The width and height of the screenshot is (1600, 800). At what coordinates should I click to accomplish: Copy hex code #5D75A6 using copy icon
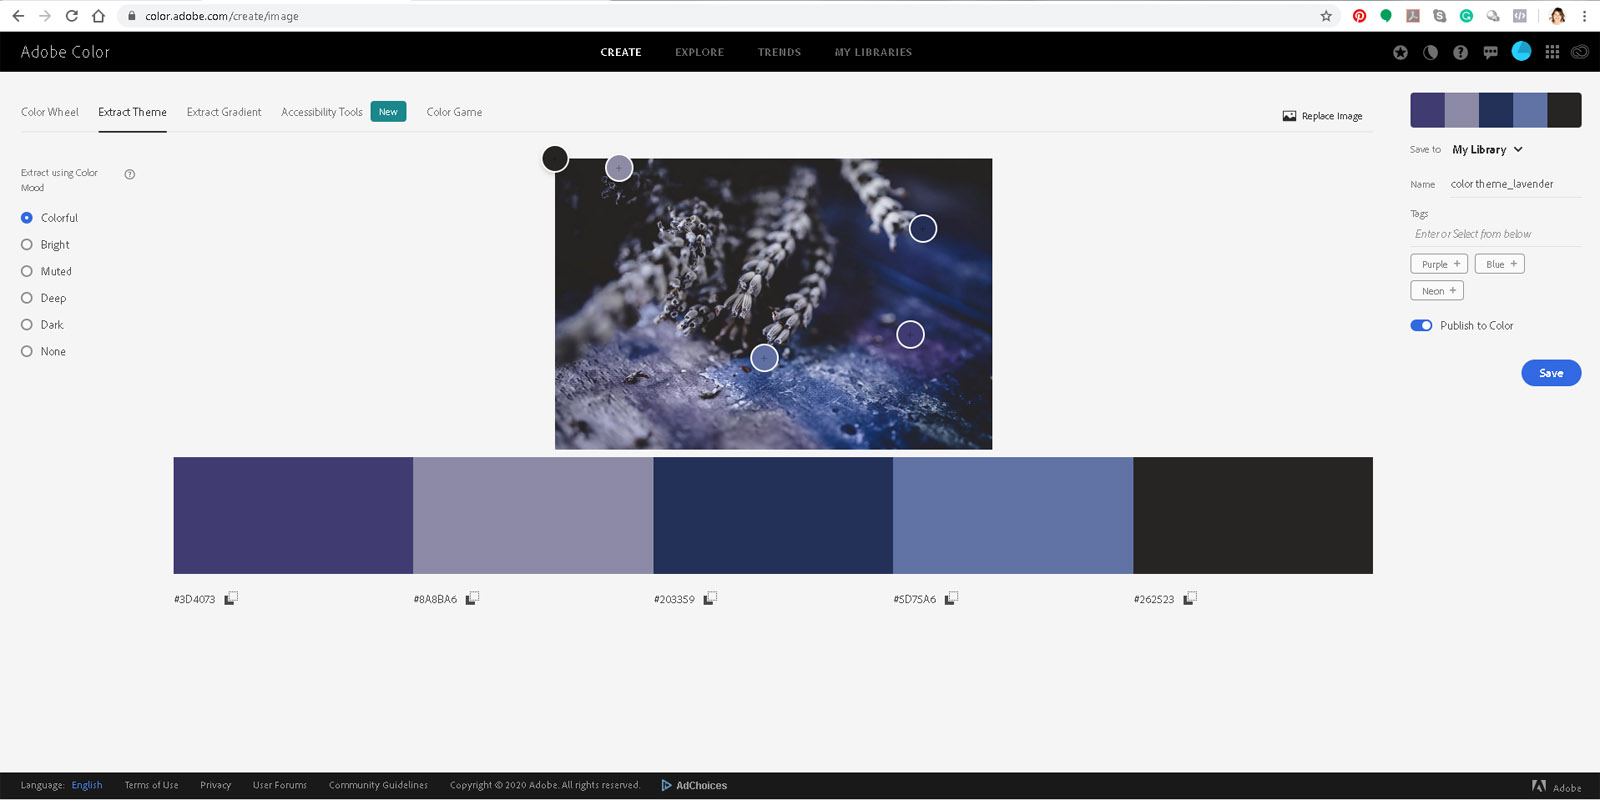(951, 598)
